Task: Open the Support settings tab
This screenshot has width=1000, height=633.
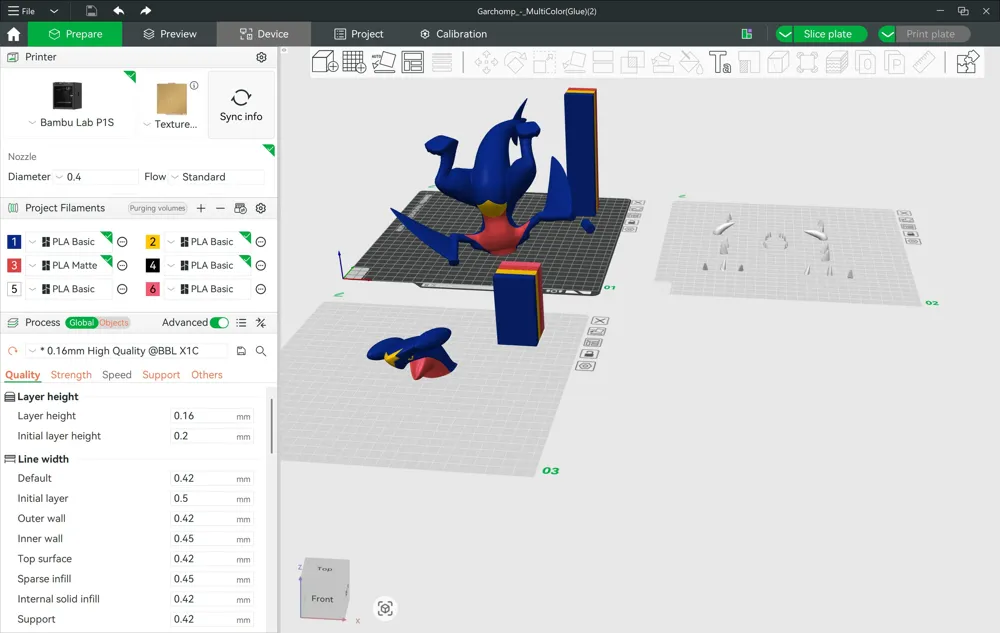Action: [161, 375]
